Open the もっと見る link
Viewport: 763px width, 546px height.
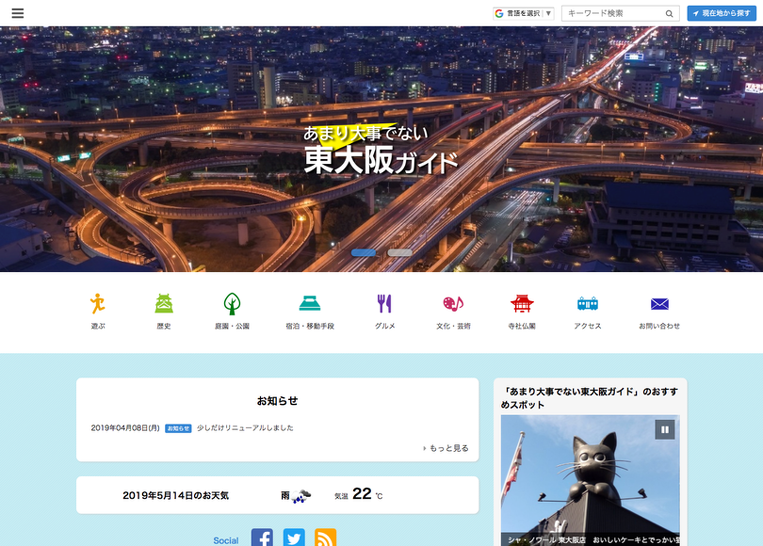446,448
